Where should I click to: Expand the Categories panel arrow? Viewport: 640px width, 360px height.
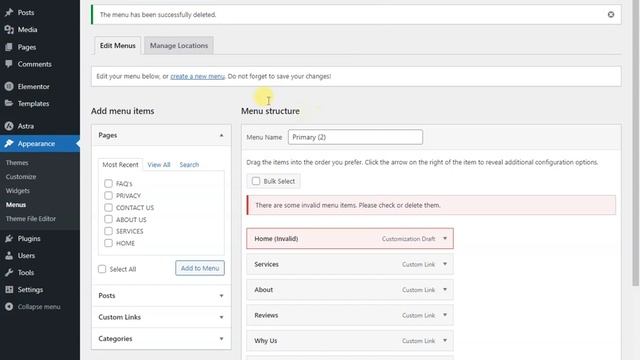point(222,339)
